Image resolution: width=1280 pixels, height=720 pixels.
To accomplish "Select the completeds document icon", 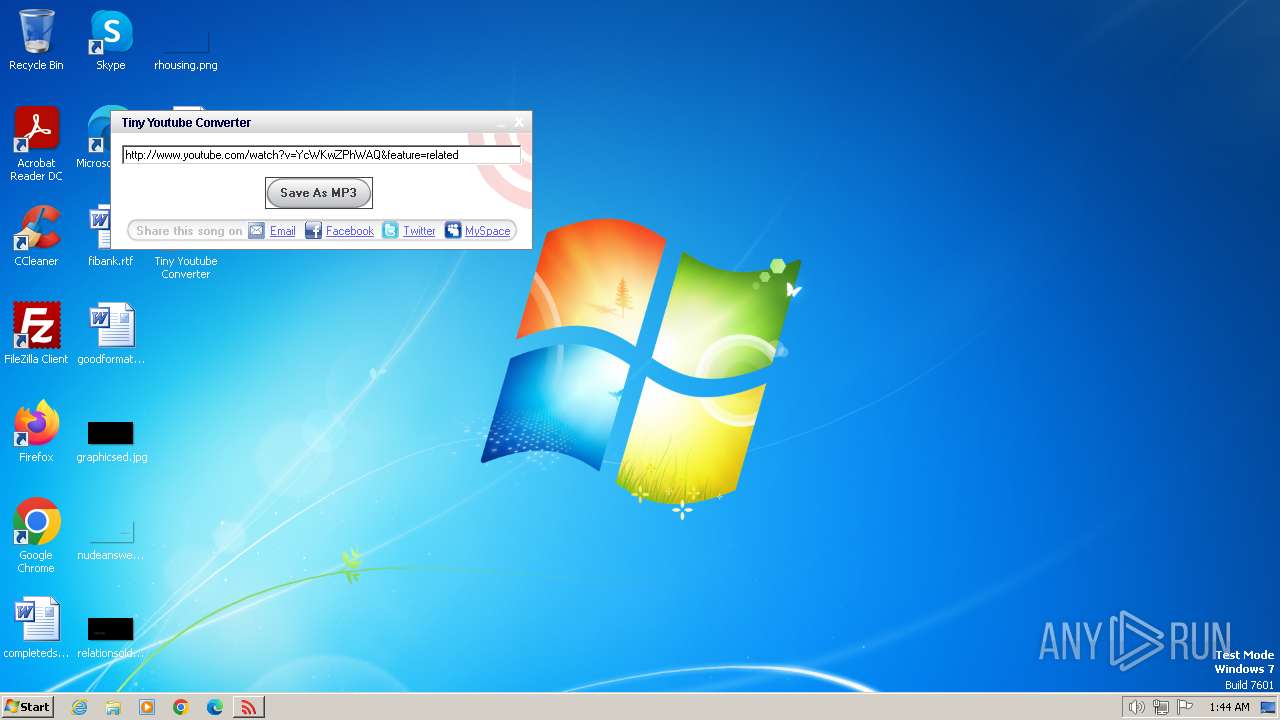I will pyautogui.click(x=36, y=628).
